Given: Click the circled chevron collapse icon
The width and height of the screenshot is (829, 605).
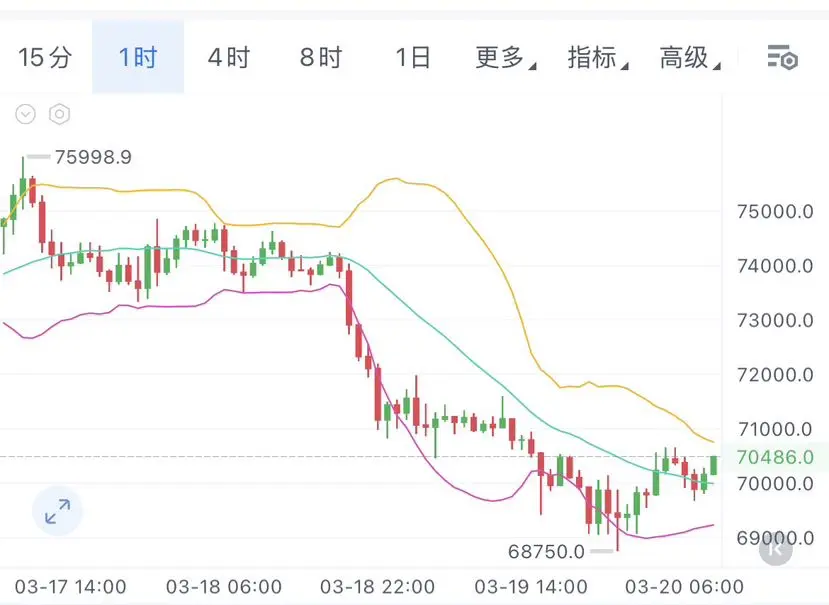Looking at the screenshot, I should (25, 114).
